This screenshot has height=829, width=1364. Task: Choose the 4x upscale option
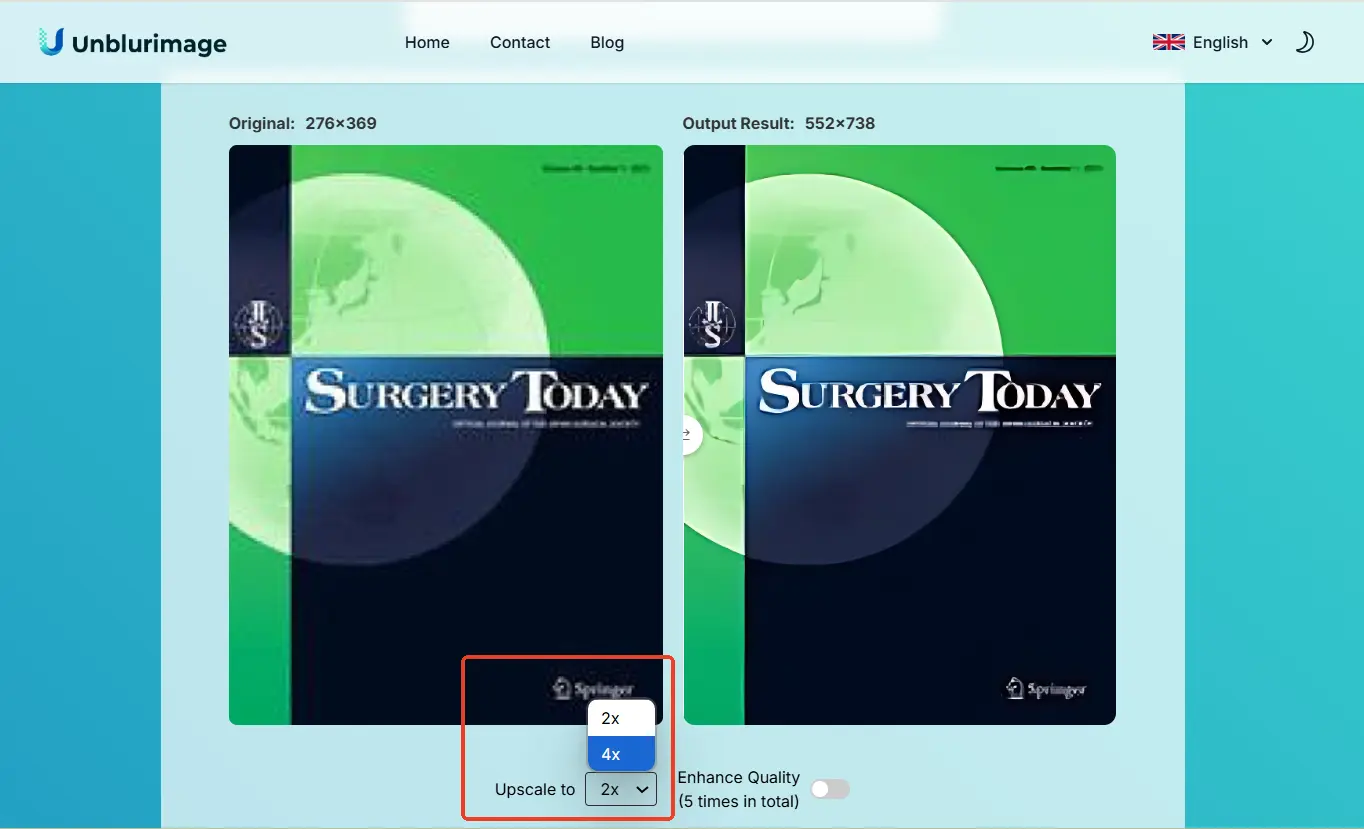pos(621,754)
